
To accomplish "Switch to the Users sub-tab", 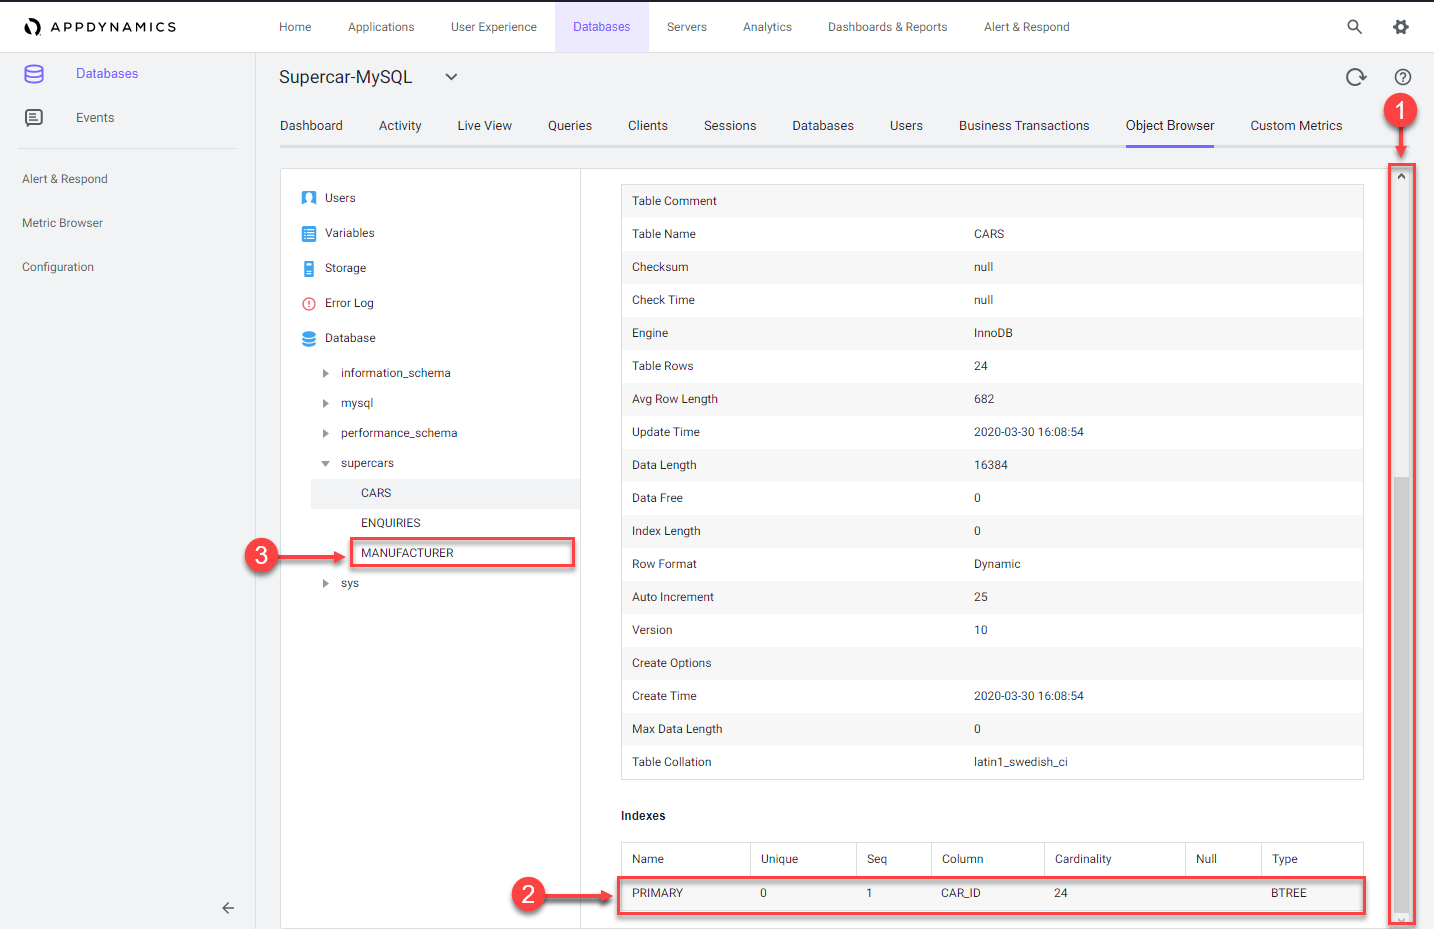I will click(906, 126).
